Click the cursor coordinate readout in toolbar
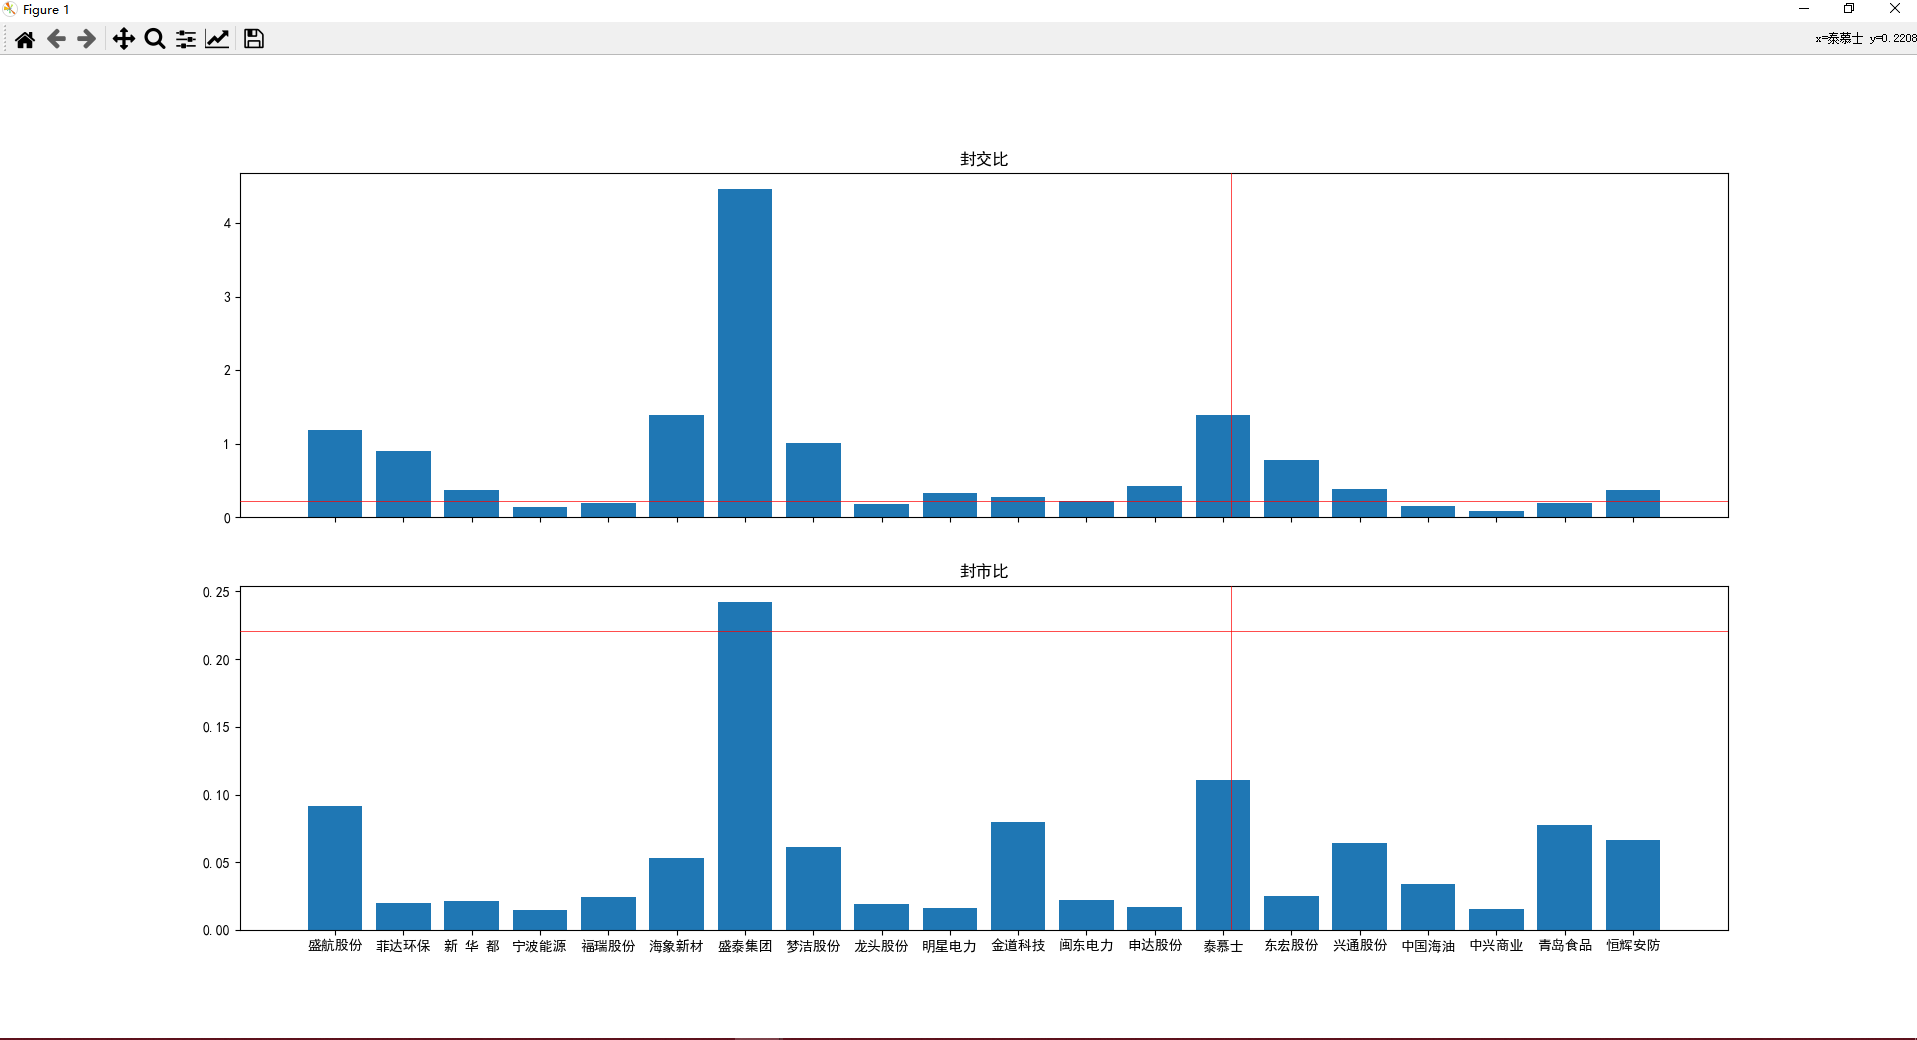The width and height of the screenshot is (1917, 1040). [x=1866, y=38]
